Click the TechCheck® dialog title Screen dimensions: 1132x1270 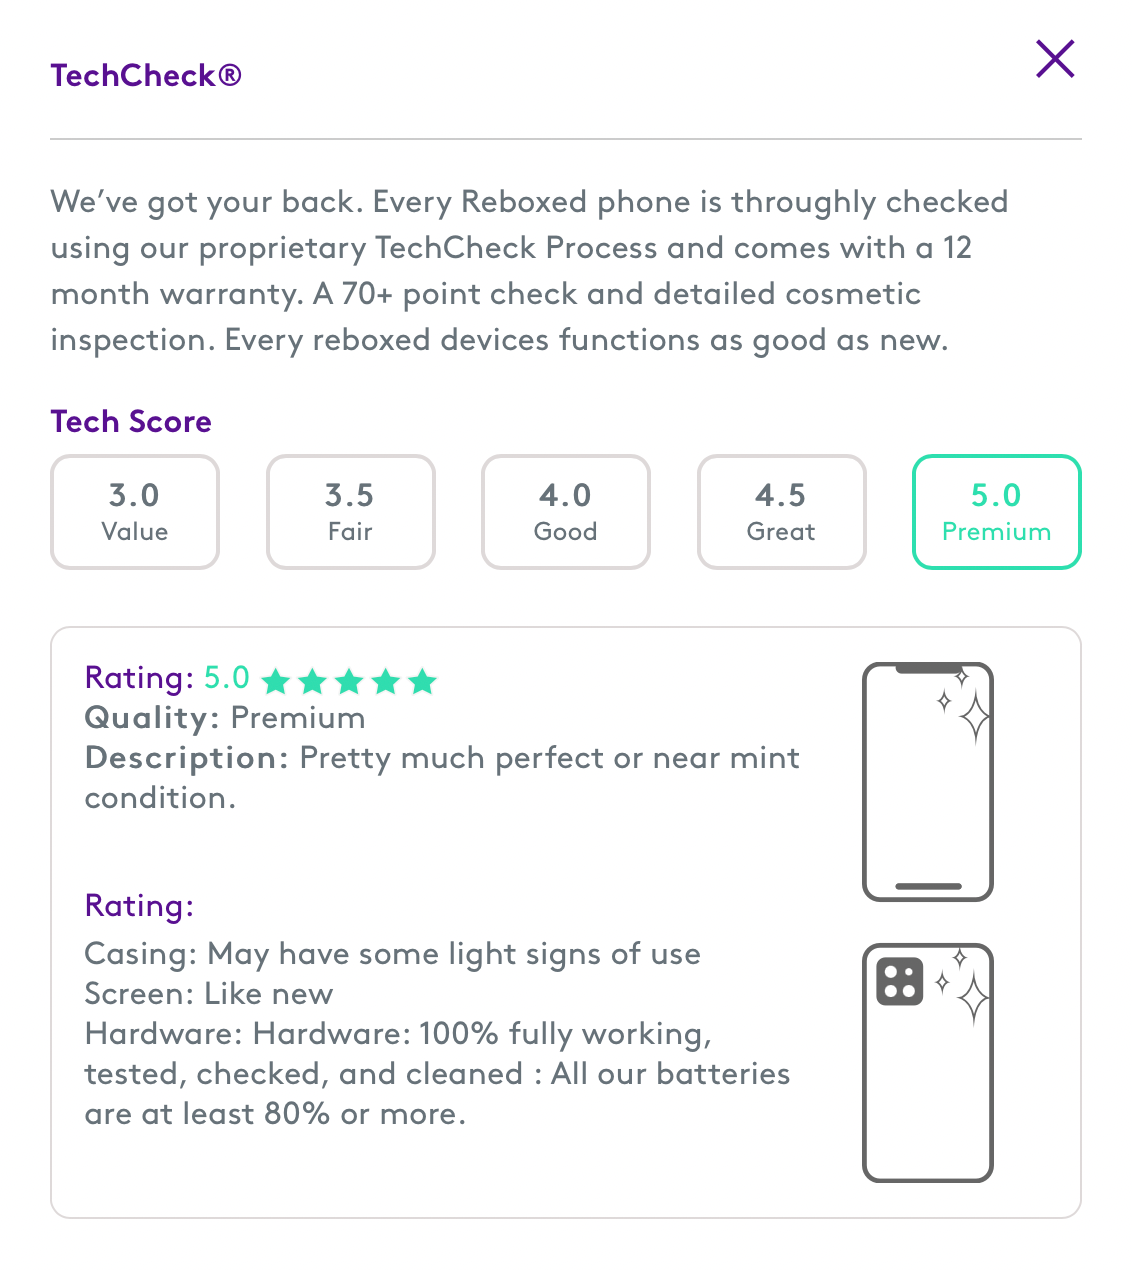(x=146, y=76)
